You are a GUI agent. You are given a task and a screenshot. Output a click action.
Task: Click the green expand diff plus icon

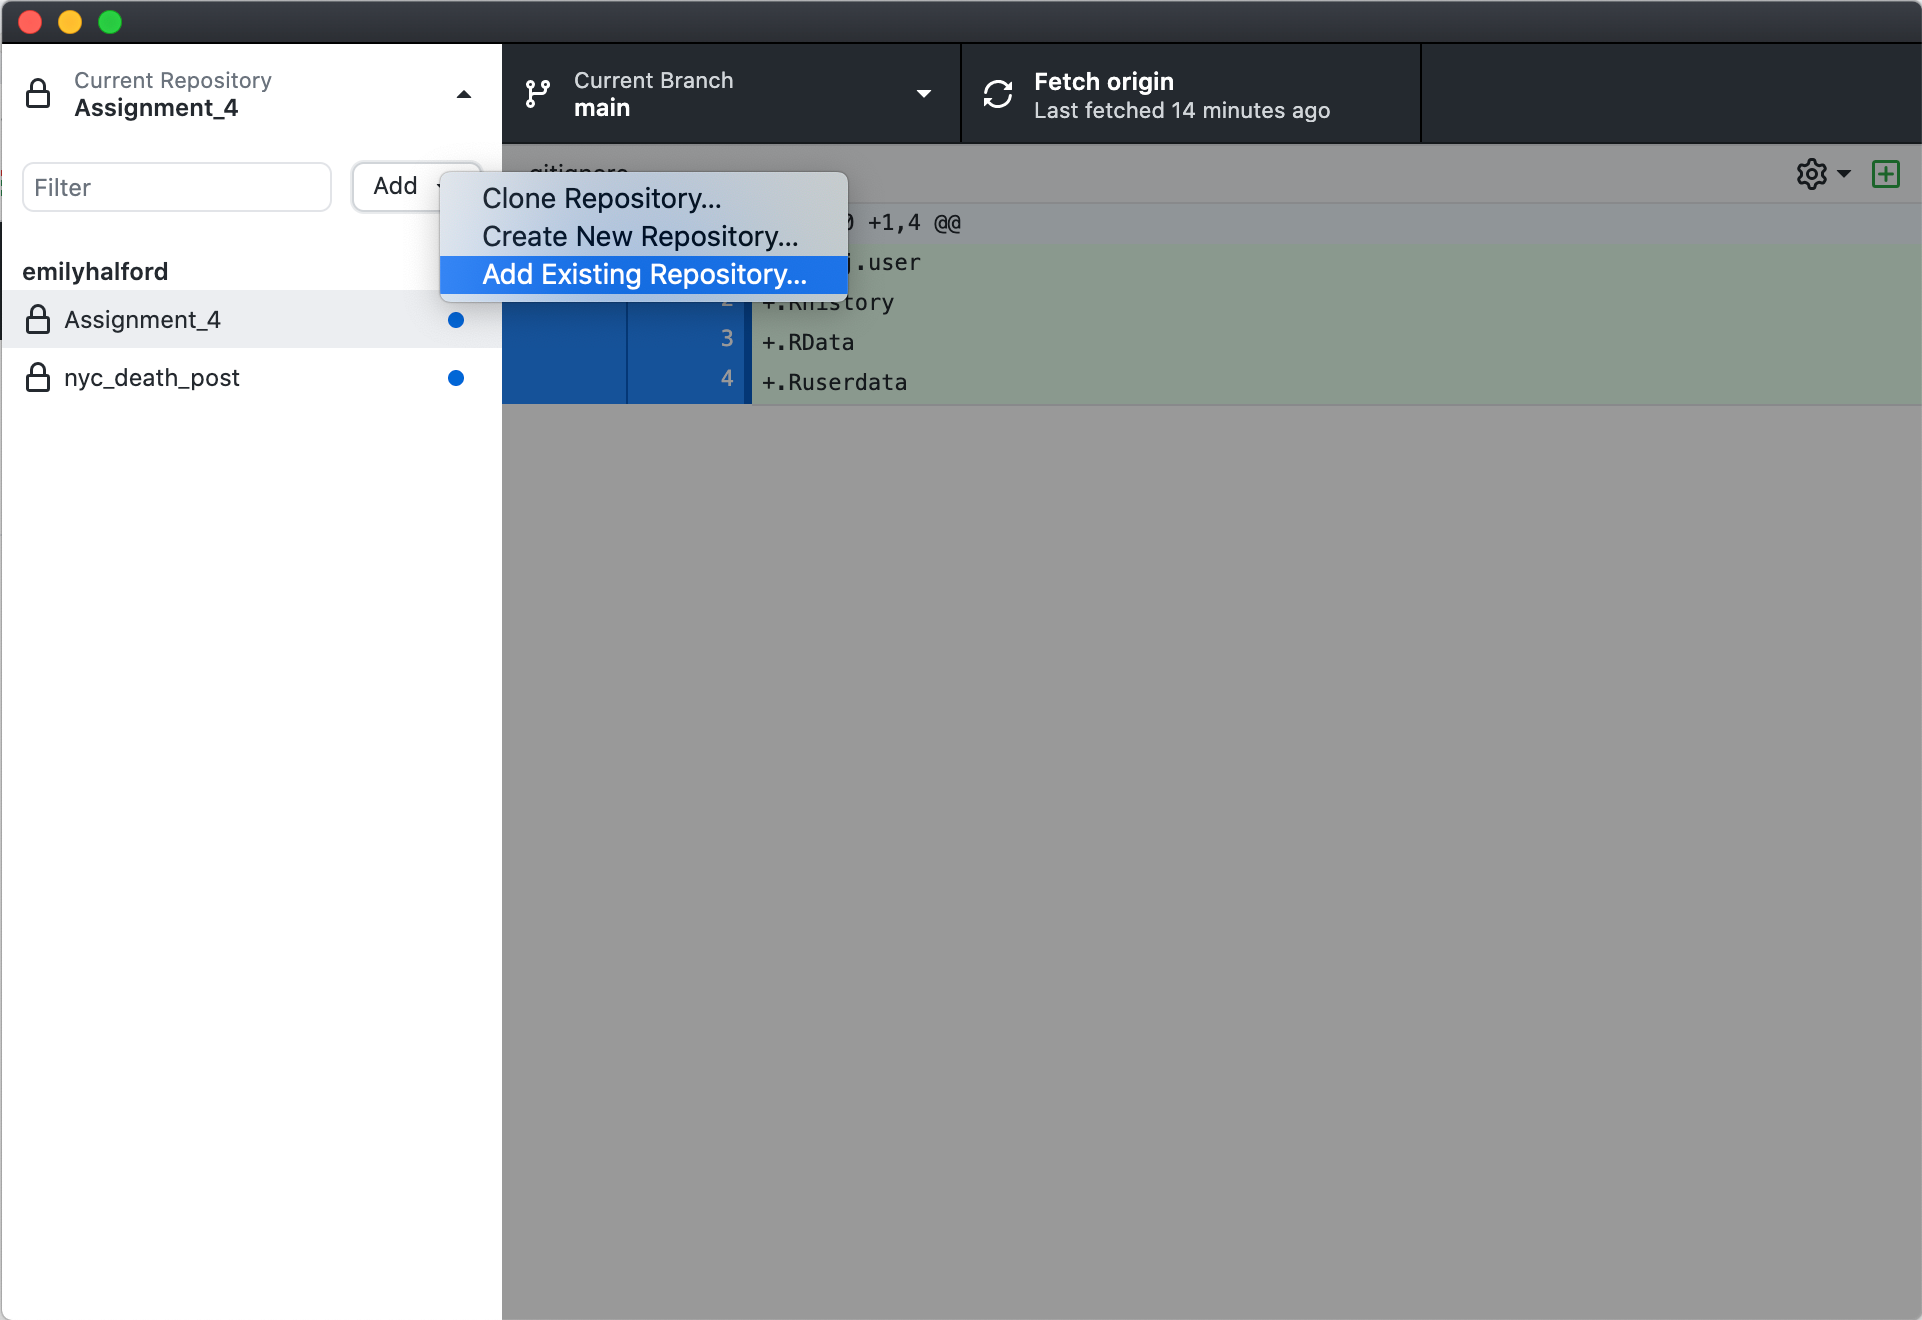pos(1885,174)
